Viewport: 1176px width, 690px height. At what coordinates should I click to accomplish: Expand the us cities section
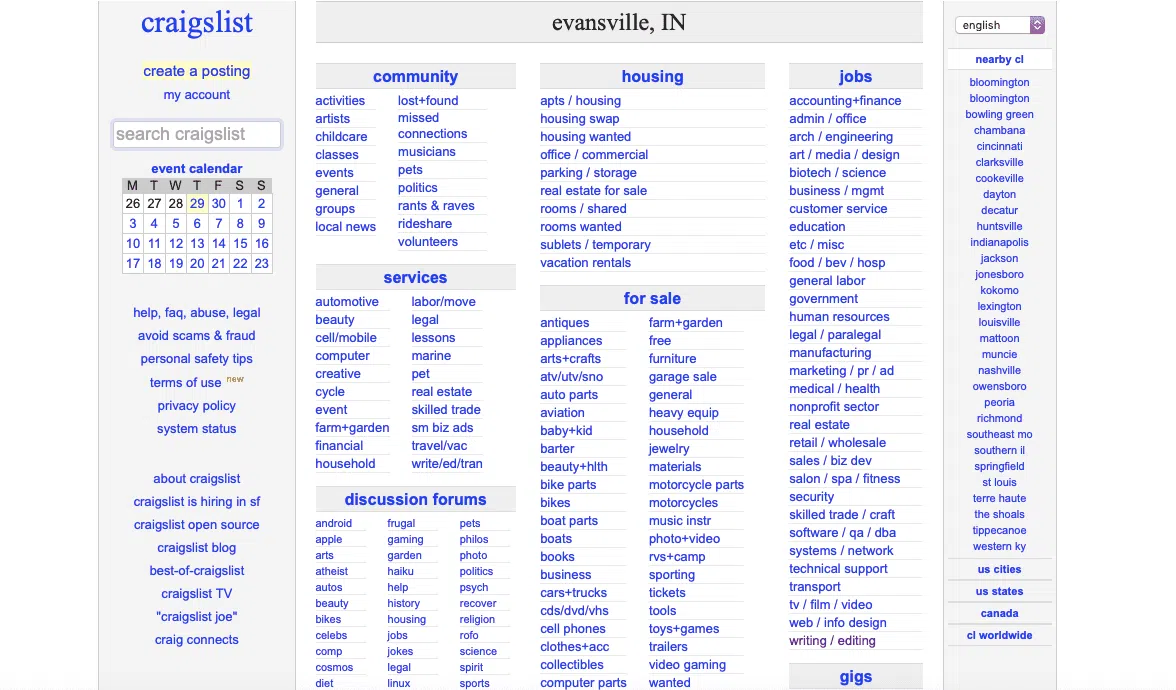click(x=999, y=569)
